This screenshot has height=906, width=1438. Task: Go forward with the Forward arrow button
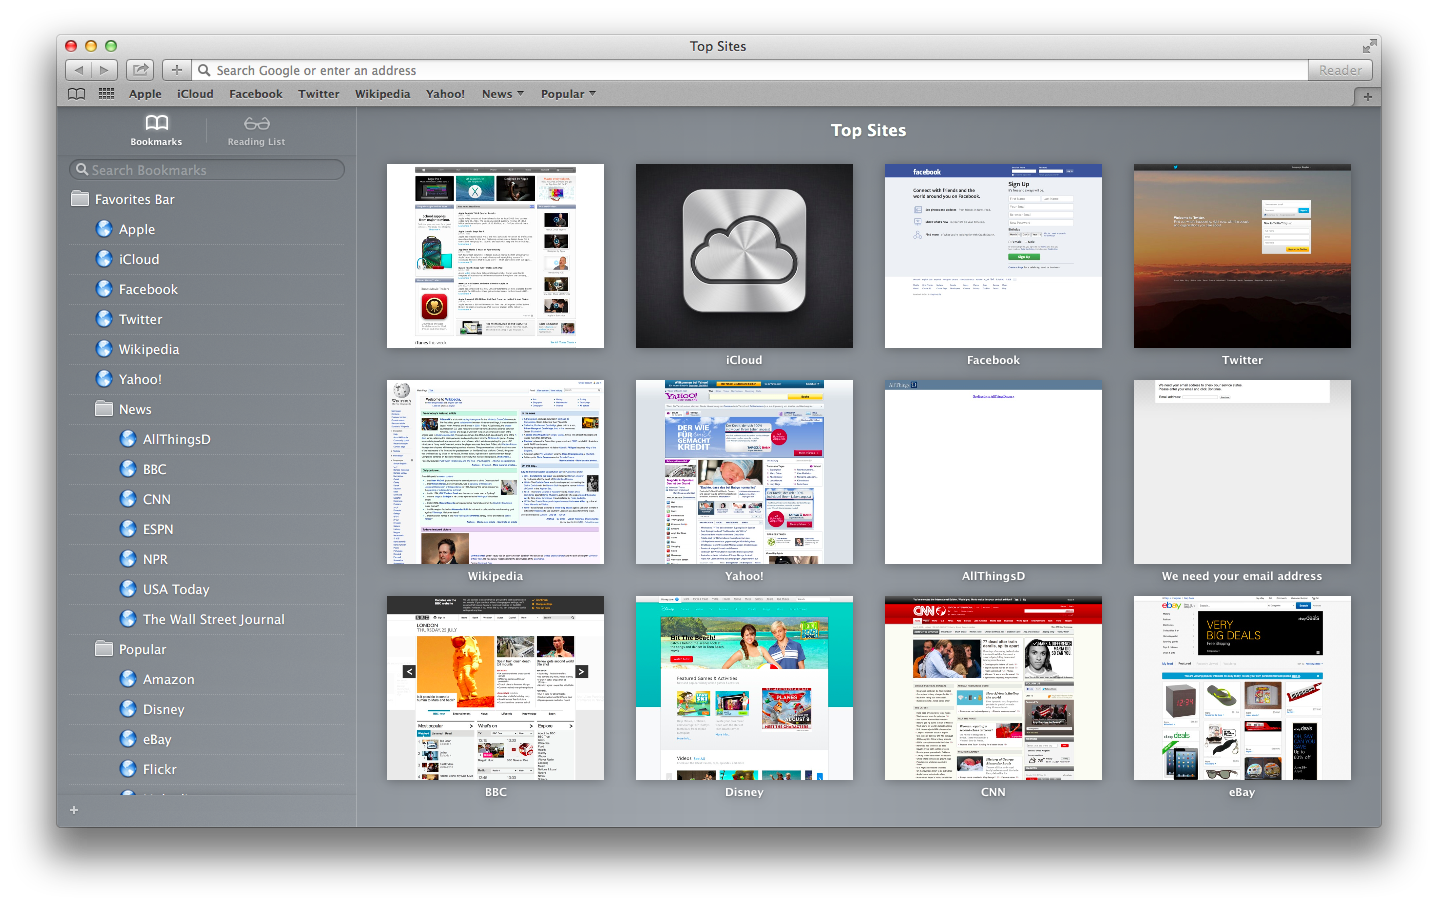[x=105, y=70]
